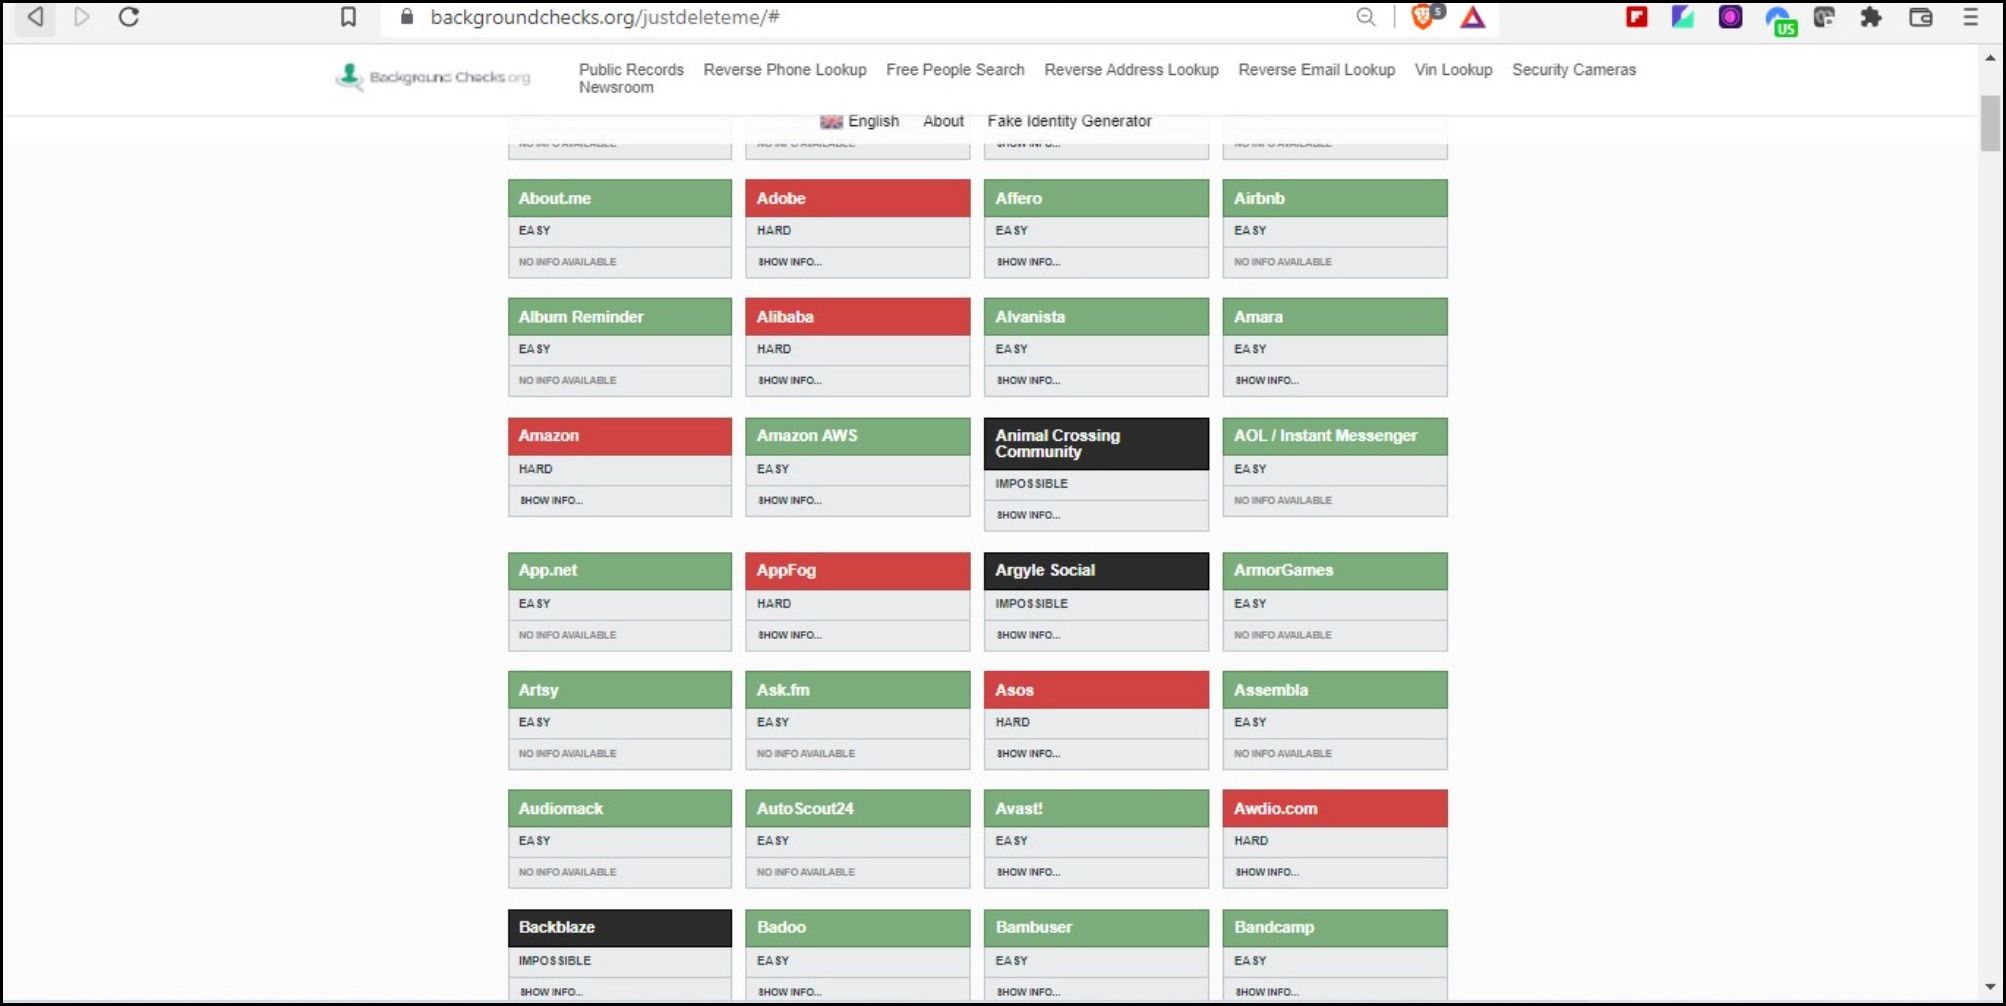Expand Show Info under Avast!
2006x1006 pixels.
(1028, 873)
